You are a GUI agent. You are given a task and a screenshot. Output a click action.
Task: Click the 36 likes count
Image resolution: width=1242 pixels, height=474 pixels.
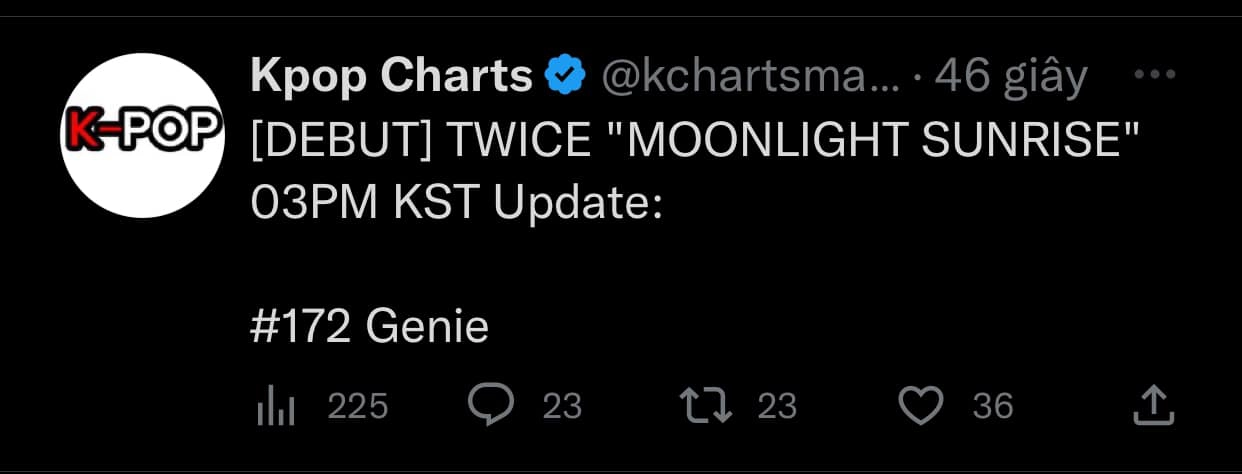[993, 406]
